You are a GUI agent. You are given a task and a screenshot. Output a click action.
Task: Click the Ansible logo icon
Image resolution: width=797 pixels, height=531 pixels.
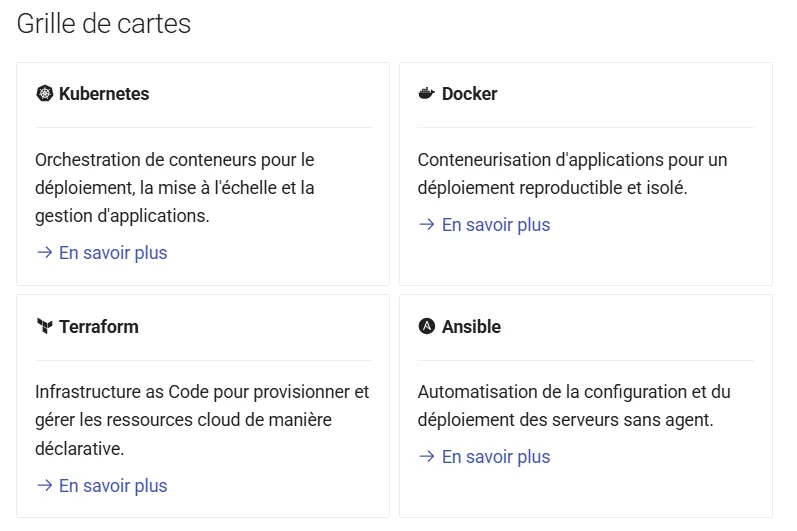pyautogui.click(x=427, y=327)
